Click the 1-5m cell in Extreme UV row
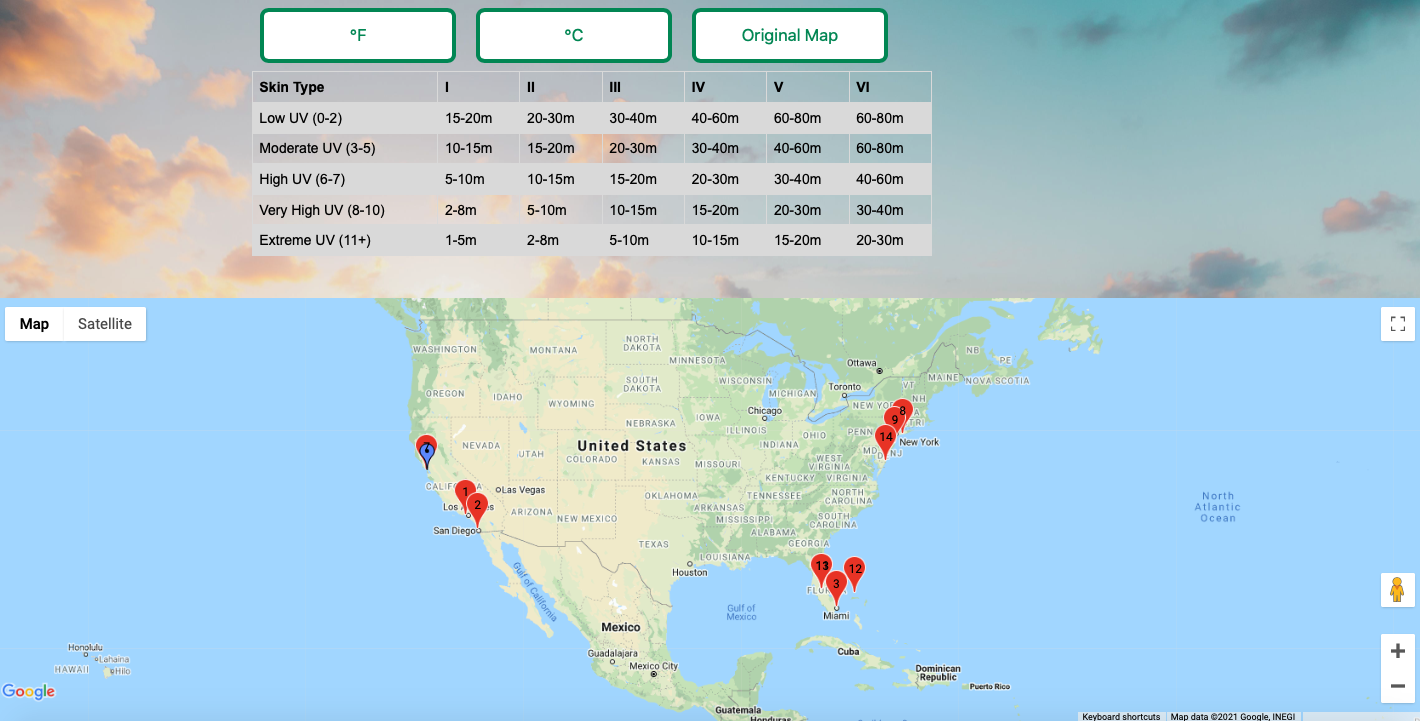Image resolution: width=1420 pixels, height=721 pixels. [478, 240]
